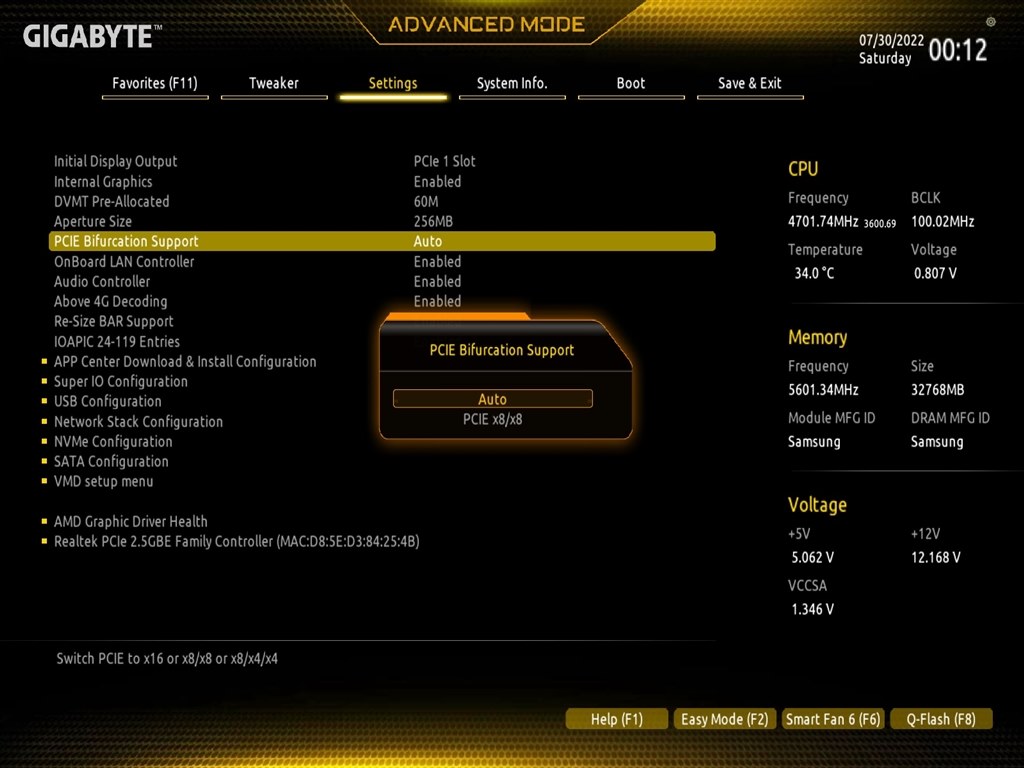Open SATA Configuration submenu

click(111, 461)
